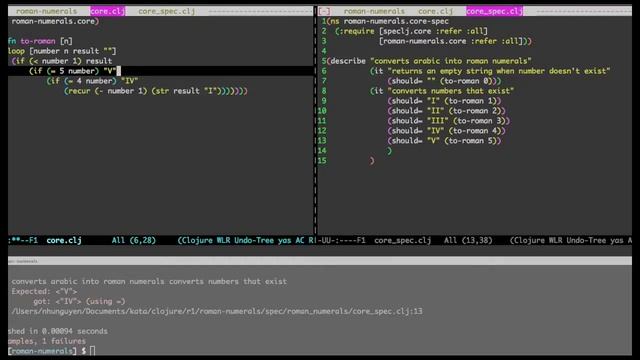This screenshot has width=640, height=360.
Task: Click Undo-Tree minor mode in right mode line
Action: coord(586,240)
